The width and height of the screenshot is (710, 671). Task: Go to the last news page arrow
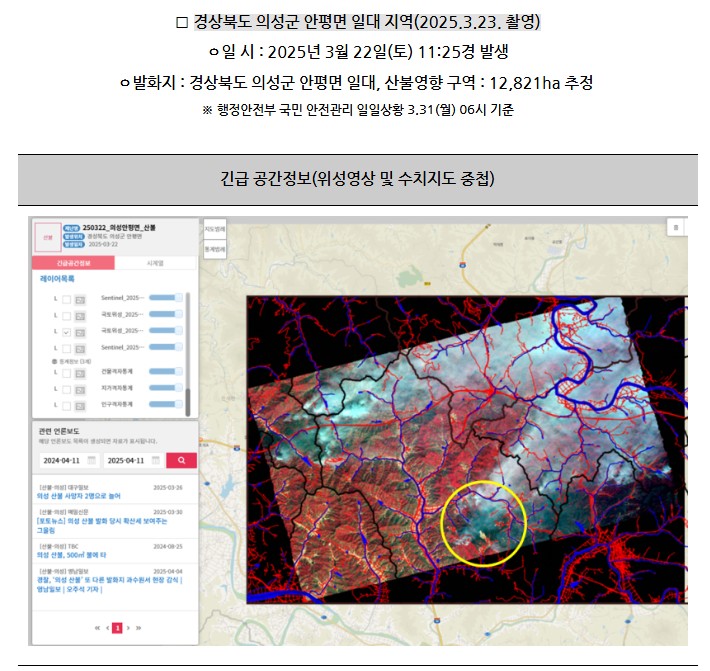coord(138,628)
